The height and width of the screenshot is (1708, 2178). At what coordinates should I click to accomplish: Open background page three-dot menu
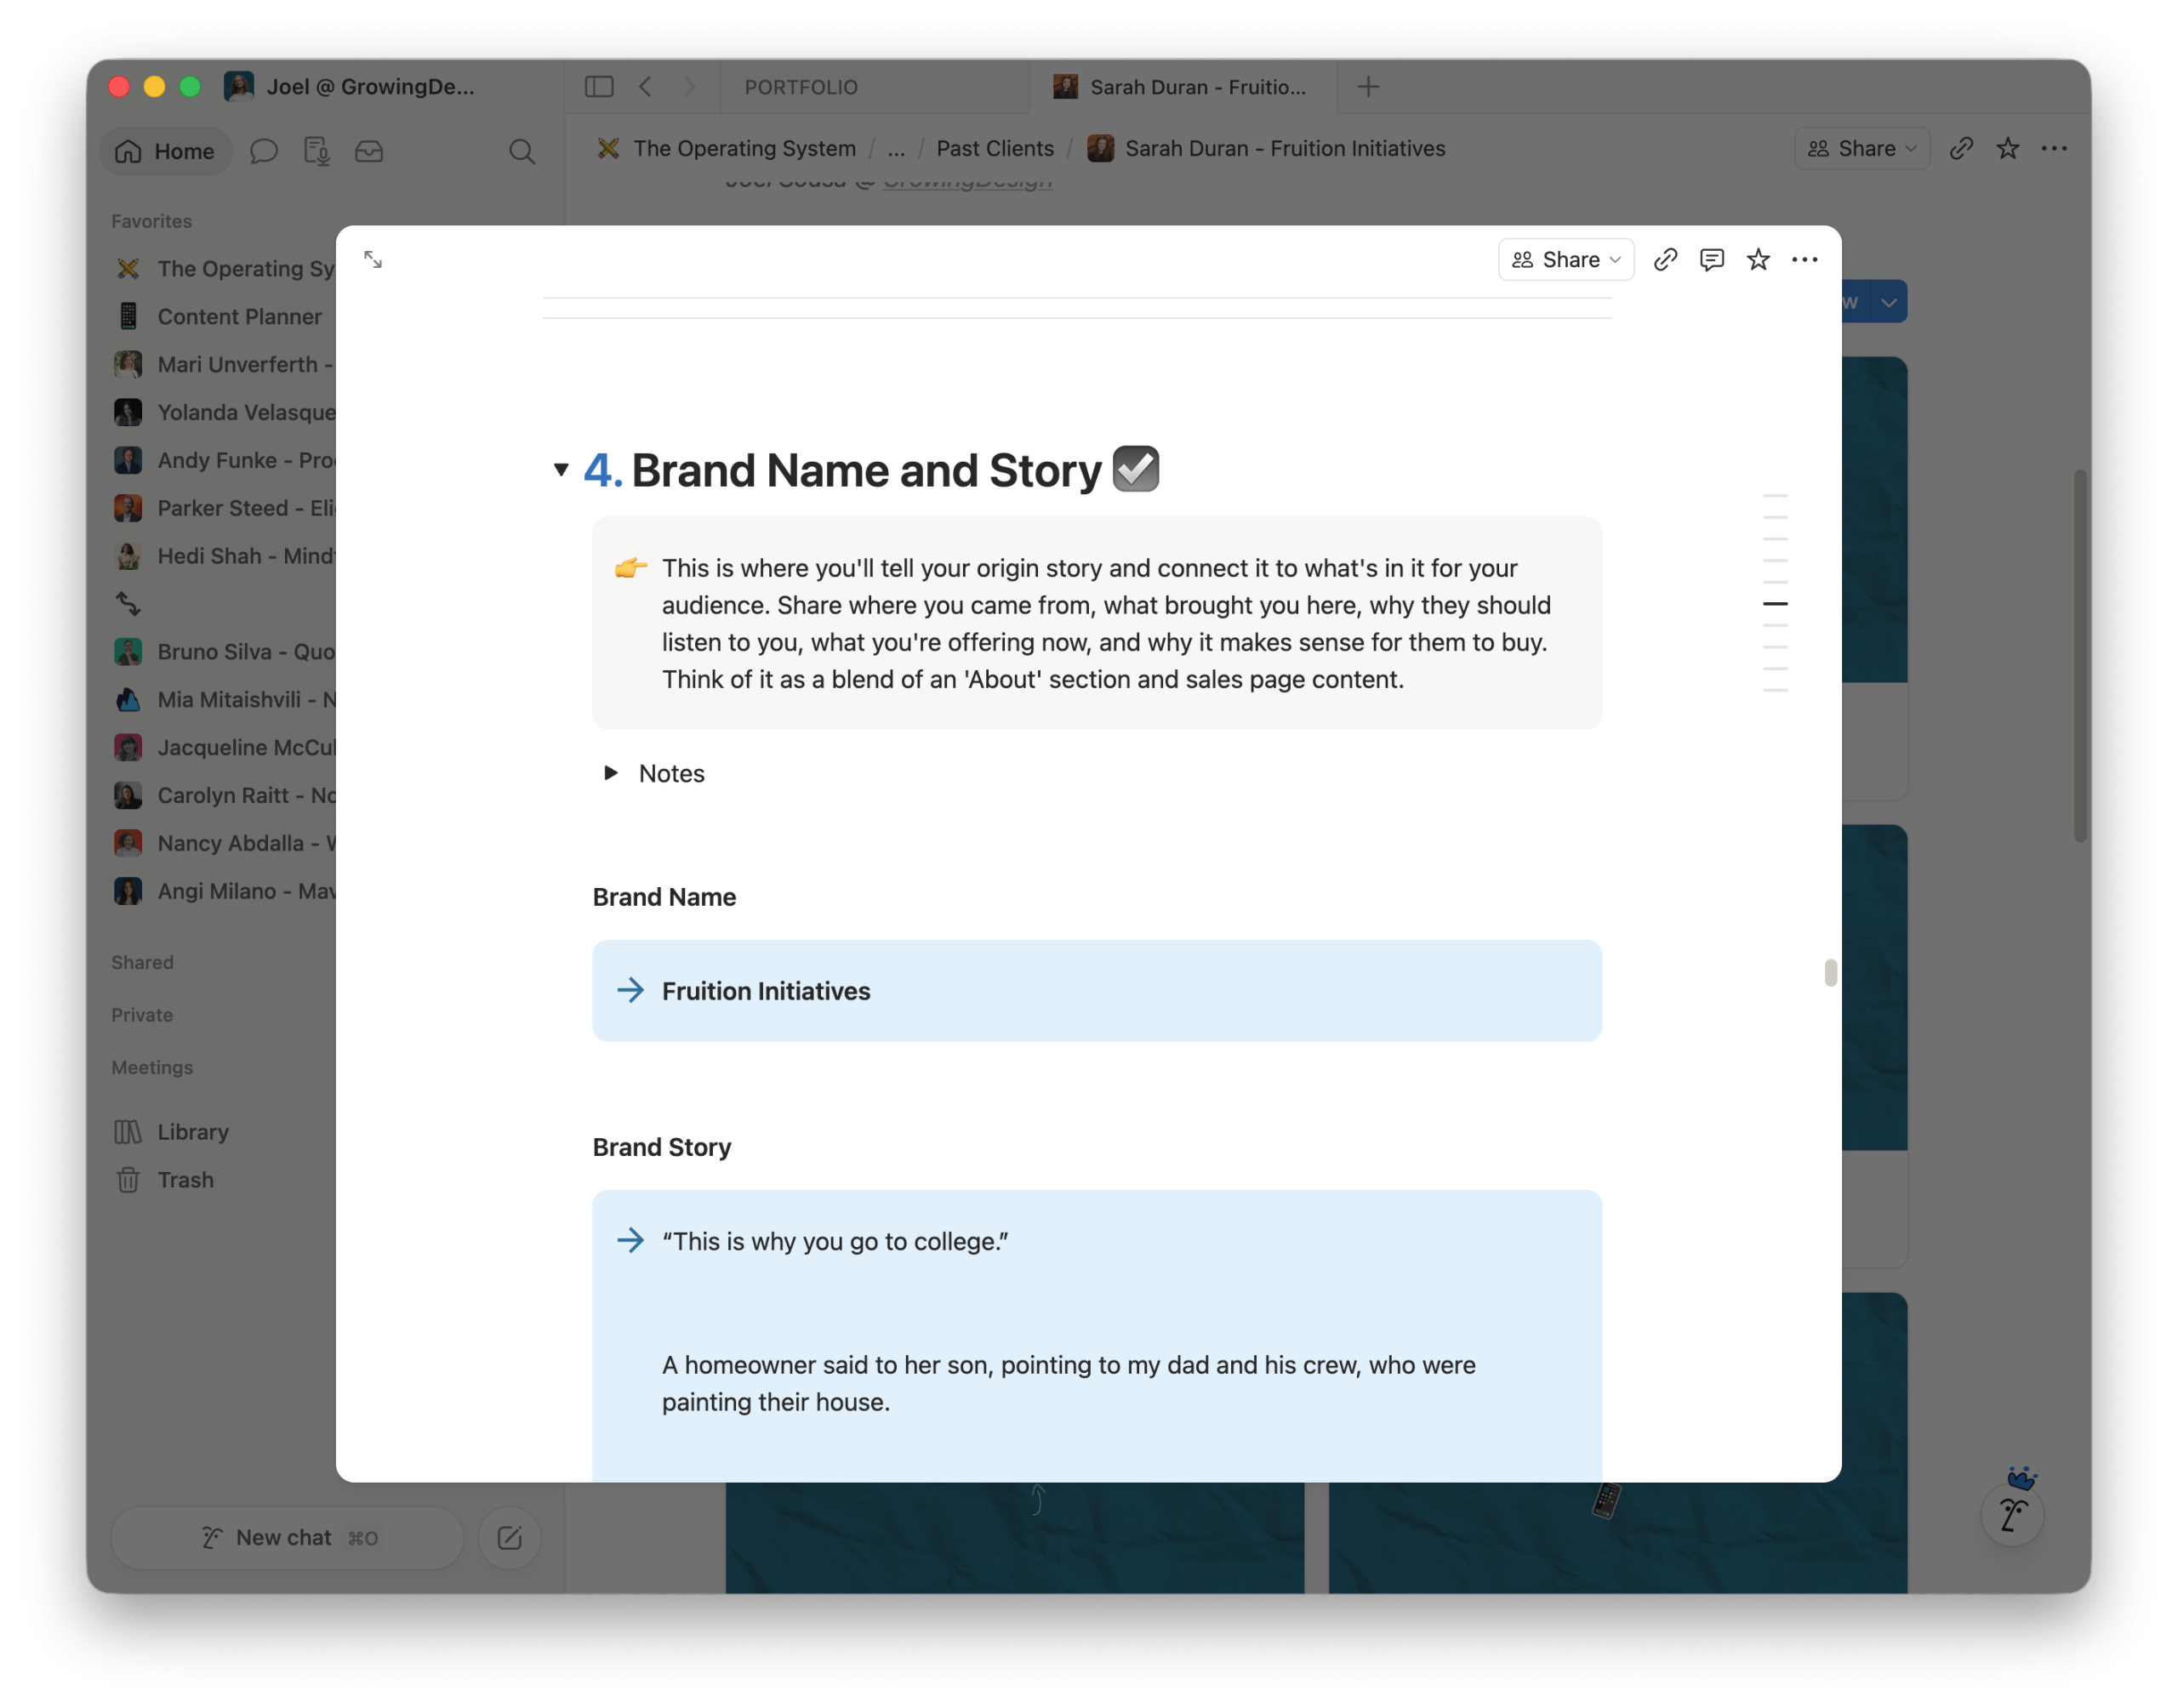[x=2054, y=148]
